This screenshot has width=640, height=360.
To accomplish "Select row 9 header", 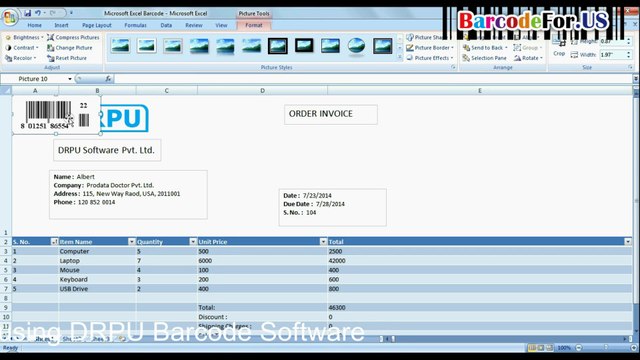I will coord(6,307).
